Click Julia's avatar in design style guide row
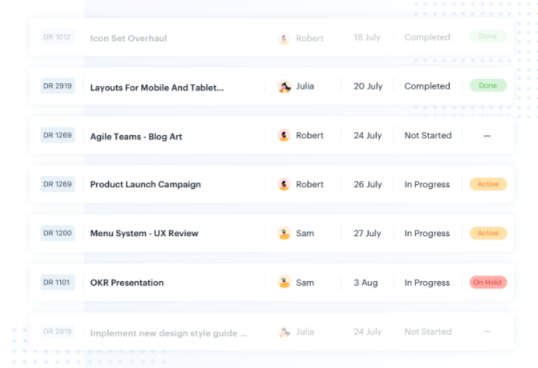This screenshot has height=368, width=538. click(284, 332)
